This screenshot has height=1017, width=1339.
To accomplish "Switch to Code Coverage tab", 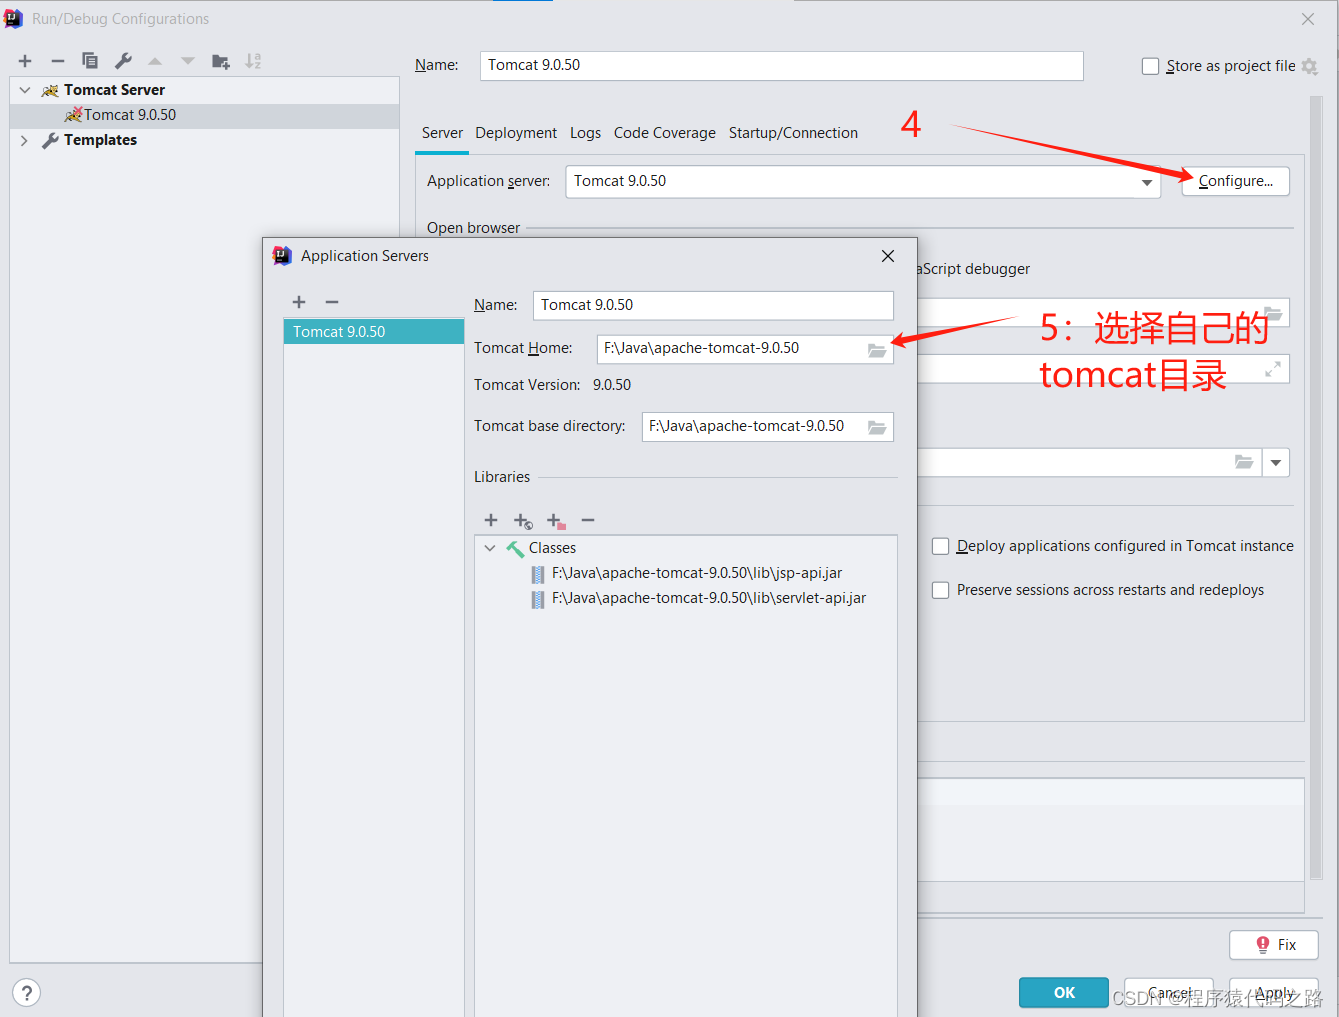I will pyautogui.click(x=665, y=133).
